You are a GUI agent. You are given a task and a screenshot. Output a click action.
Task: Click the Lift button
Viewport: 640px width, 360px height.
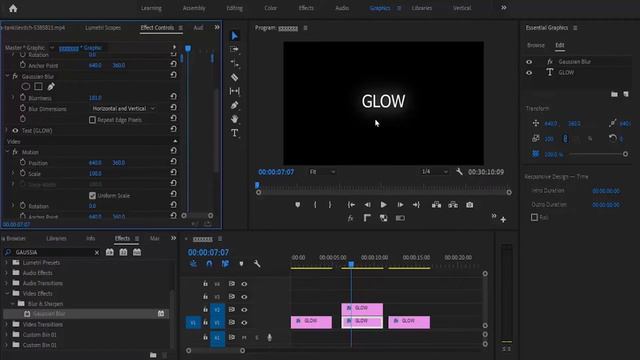[x=436, y=205]
